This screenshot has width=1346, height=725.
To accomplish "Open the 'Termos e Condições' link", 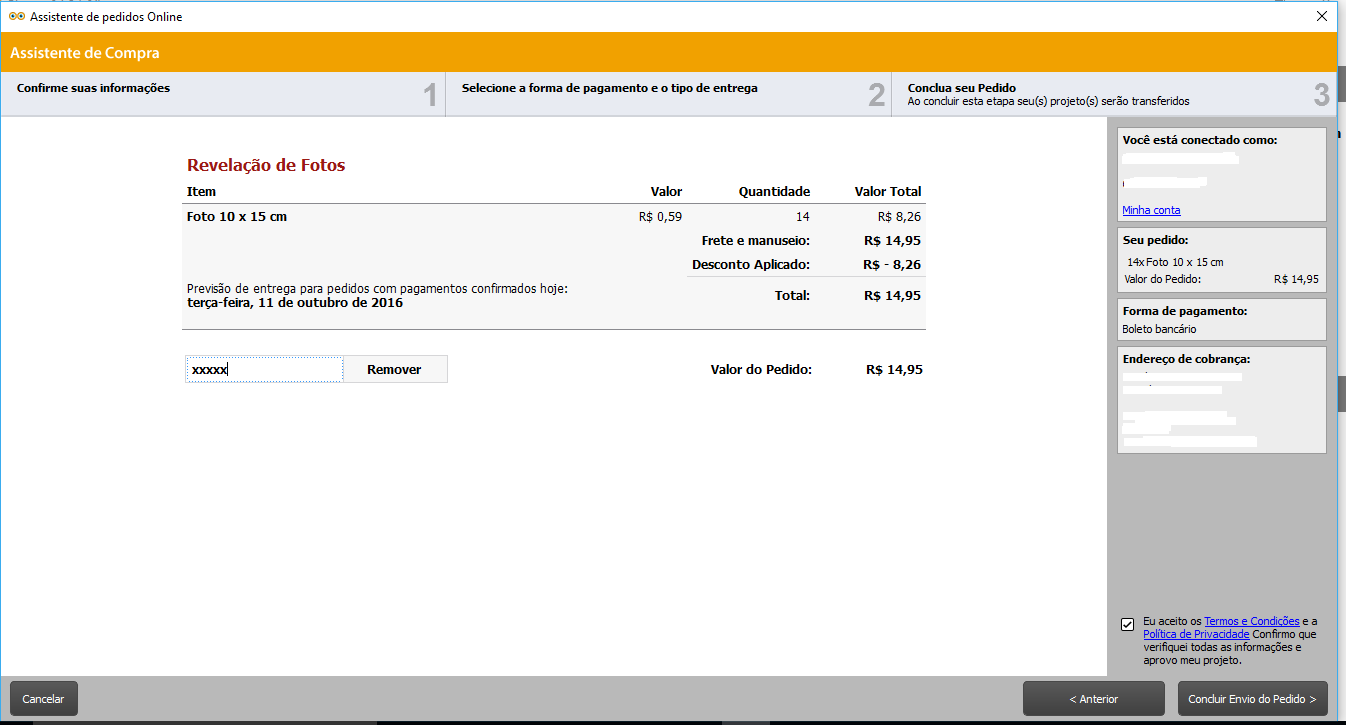I will click(x=1251, y=621).
